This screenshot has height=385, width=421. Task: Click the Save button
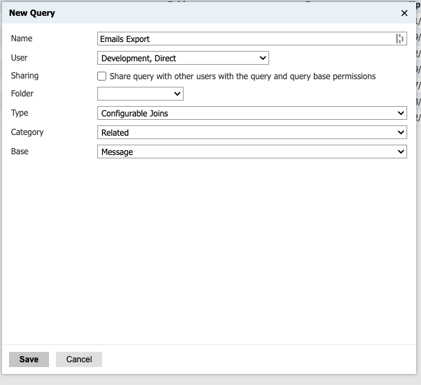tap(29, 359)
